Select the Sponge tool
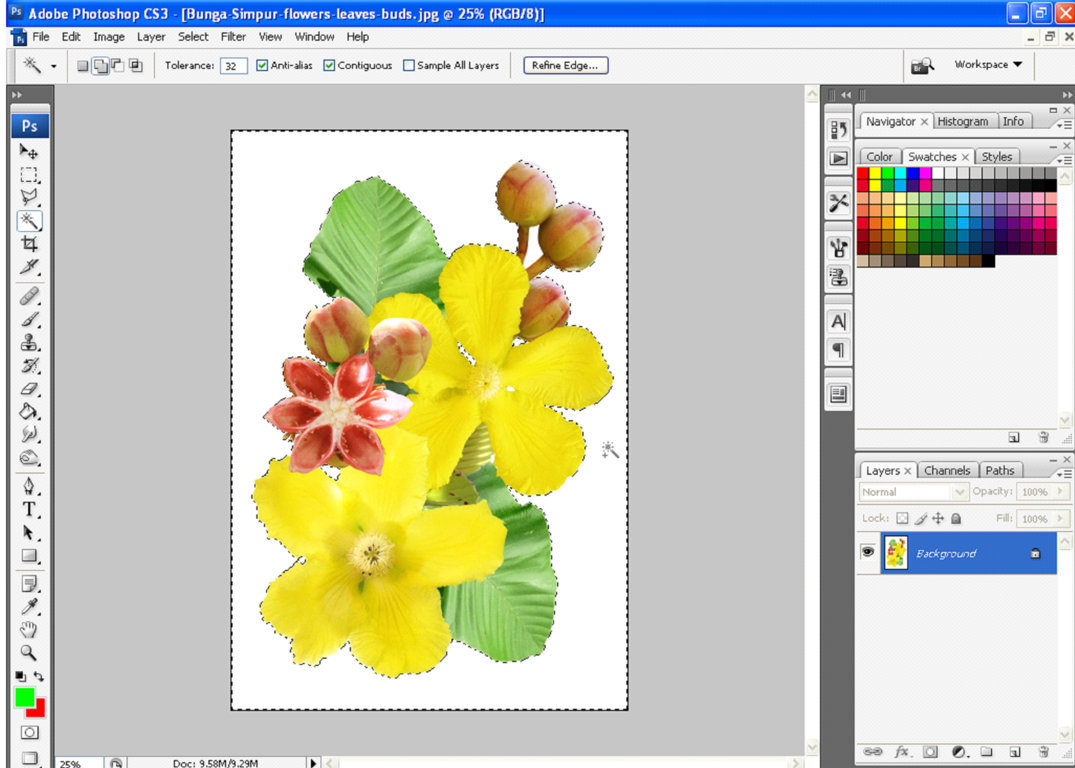Screen dimensions: 1075x768 pyautogui.click(x=29, y=457)
